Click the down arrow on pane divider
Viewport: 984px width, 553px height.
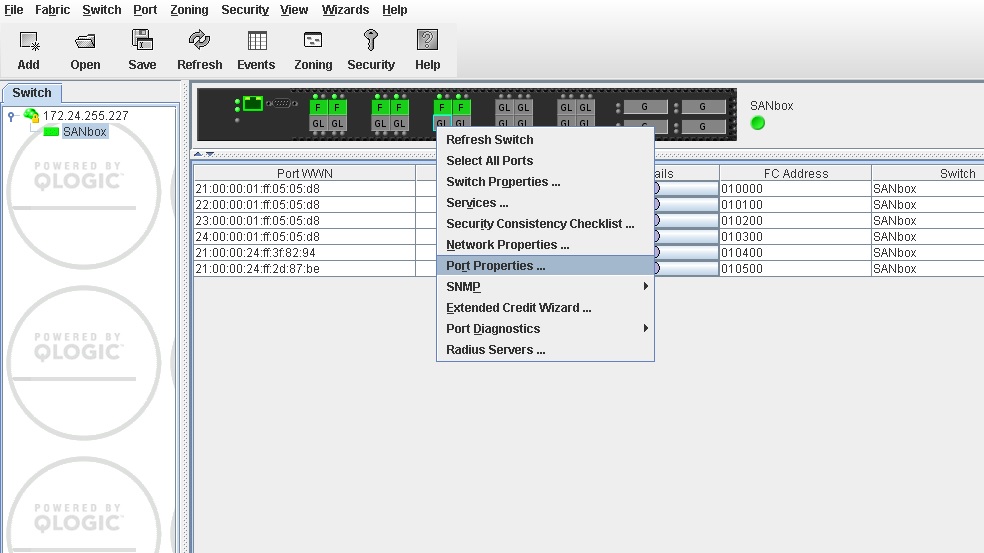point(210,154)
